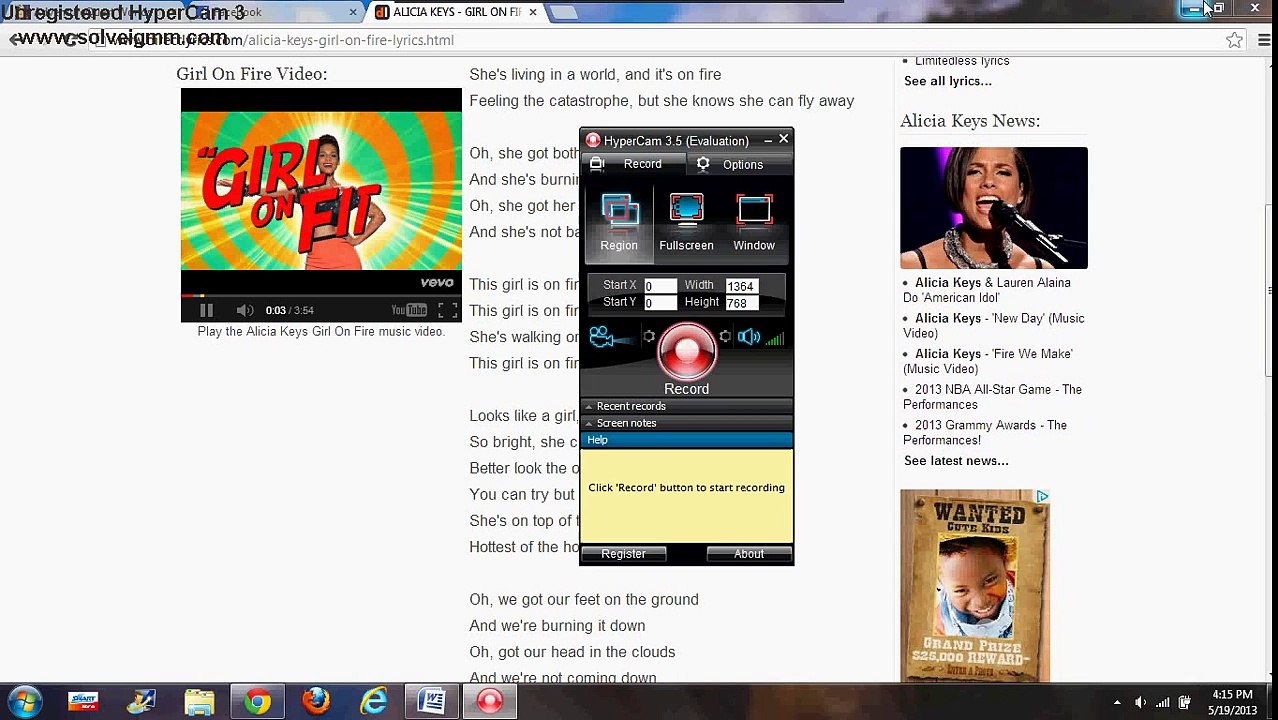Open 2013 NBA All-Star Game link
The width and height of the screenshot is (1278, 720).
point(992,397)
